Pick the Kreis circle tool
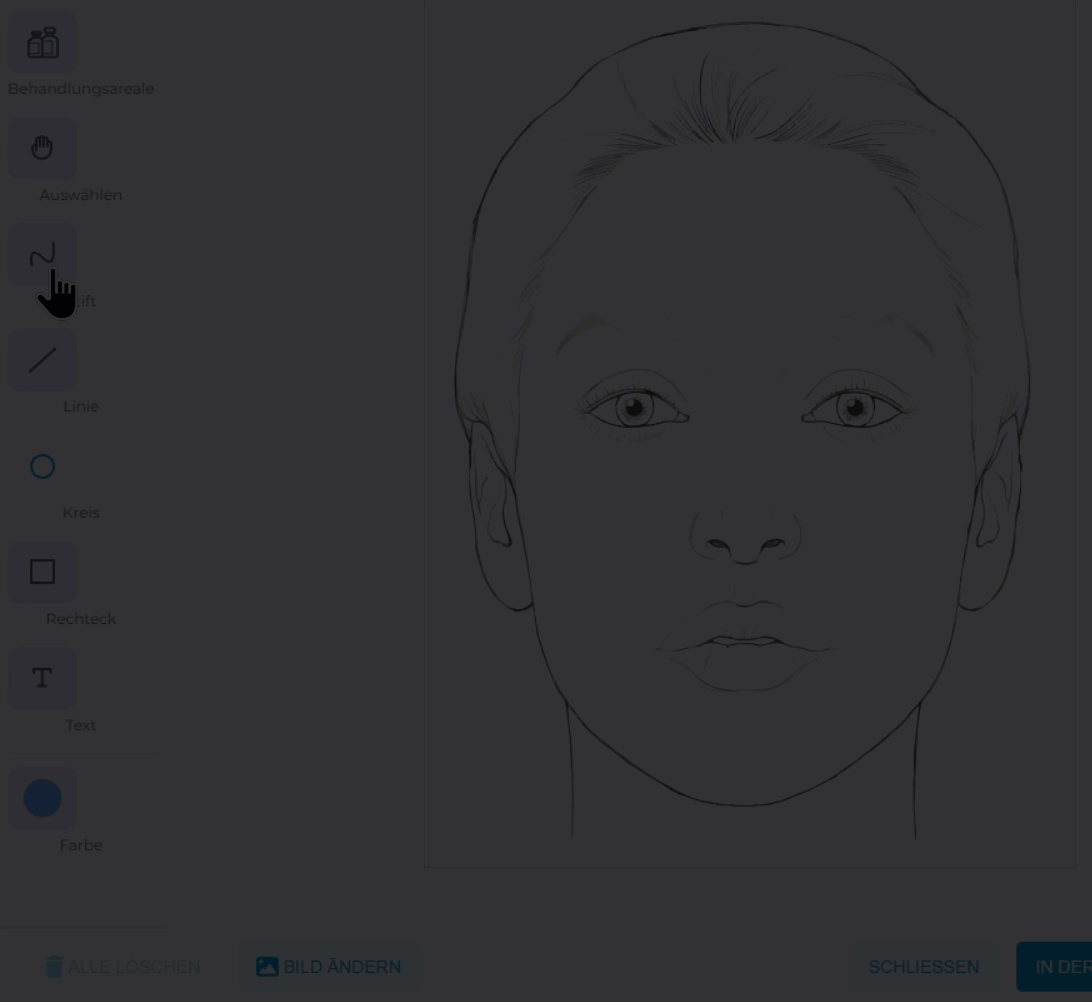Image resolution: width=1092 pixels, height=1002 pixels. click(x=42, y=467)
